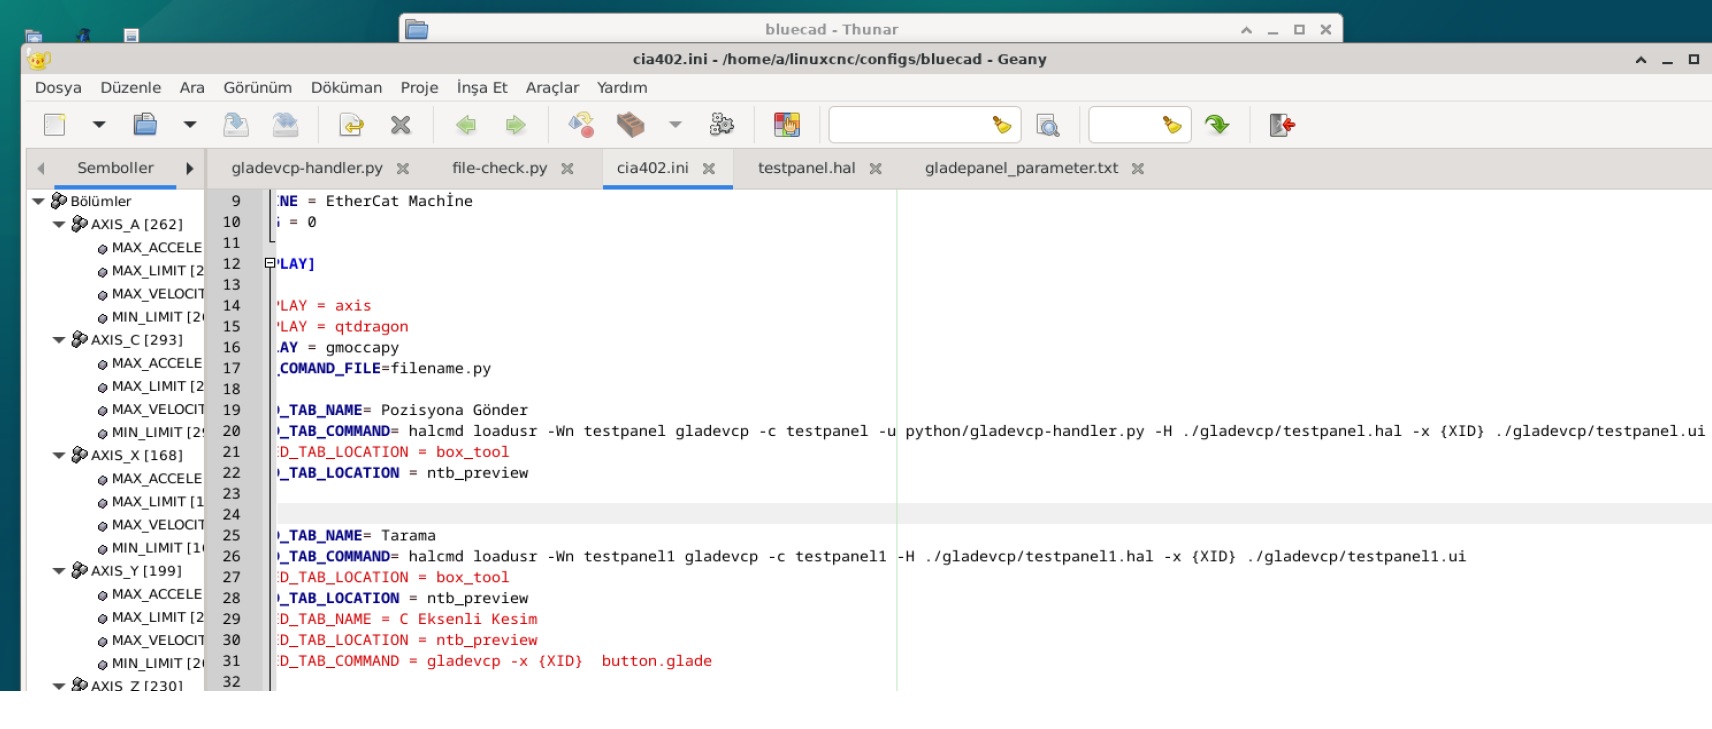Open the Görünüm menu
Screen dimensions: 1712x729
click(258, 88)
